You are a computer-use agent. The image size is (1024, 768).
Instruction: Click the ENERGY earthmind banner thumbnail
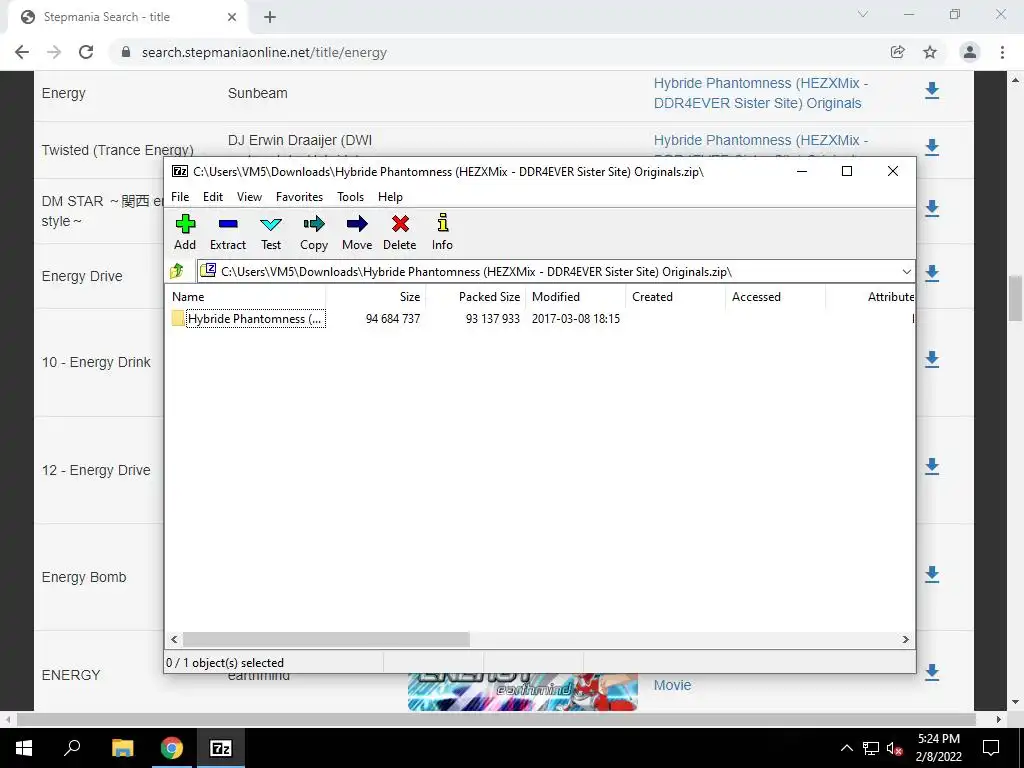[522, 692]
